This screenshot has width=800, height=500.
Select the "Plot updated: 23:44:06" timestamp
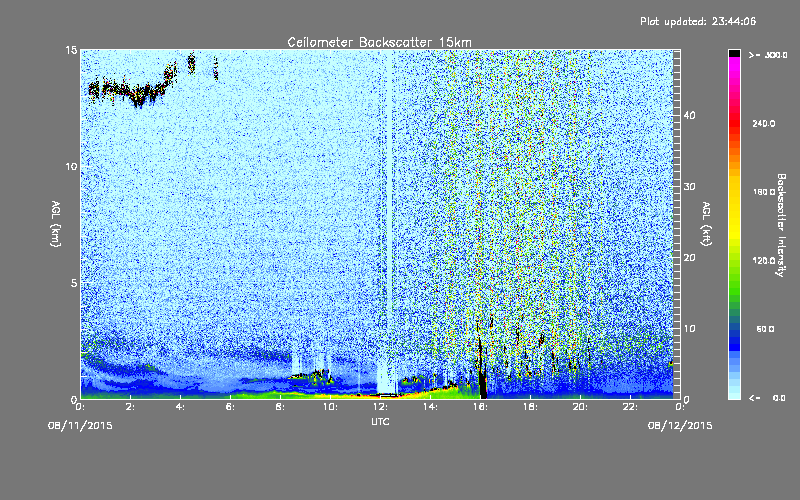698,21
